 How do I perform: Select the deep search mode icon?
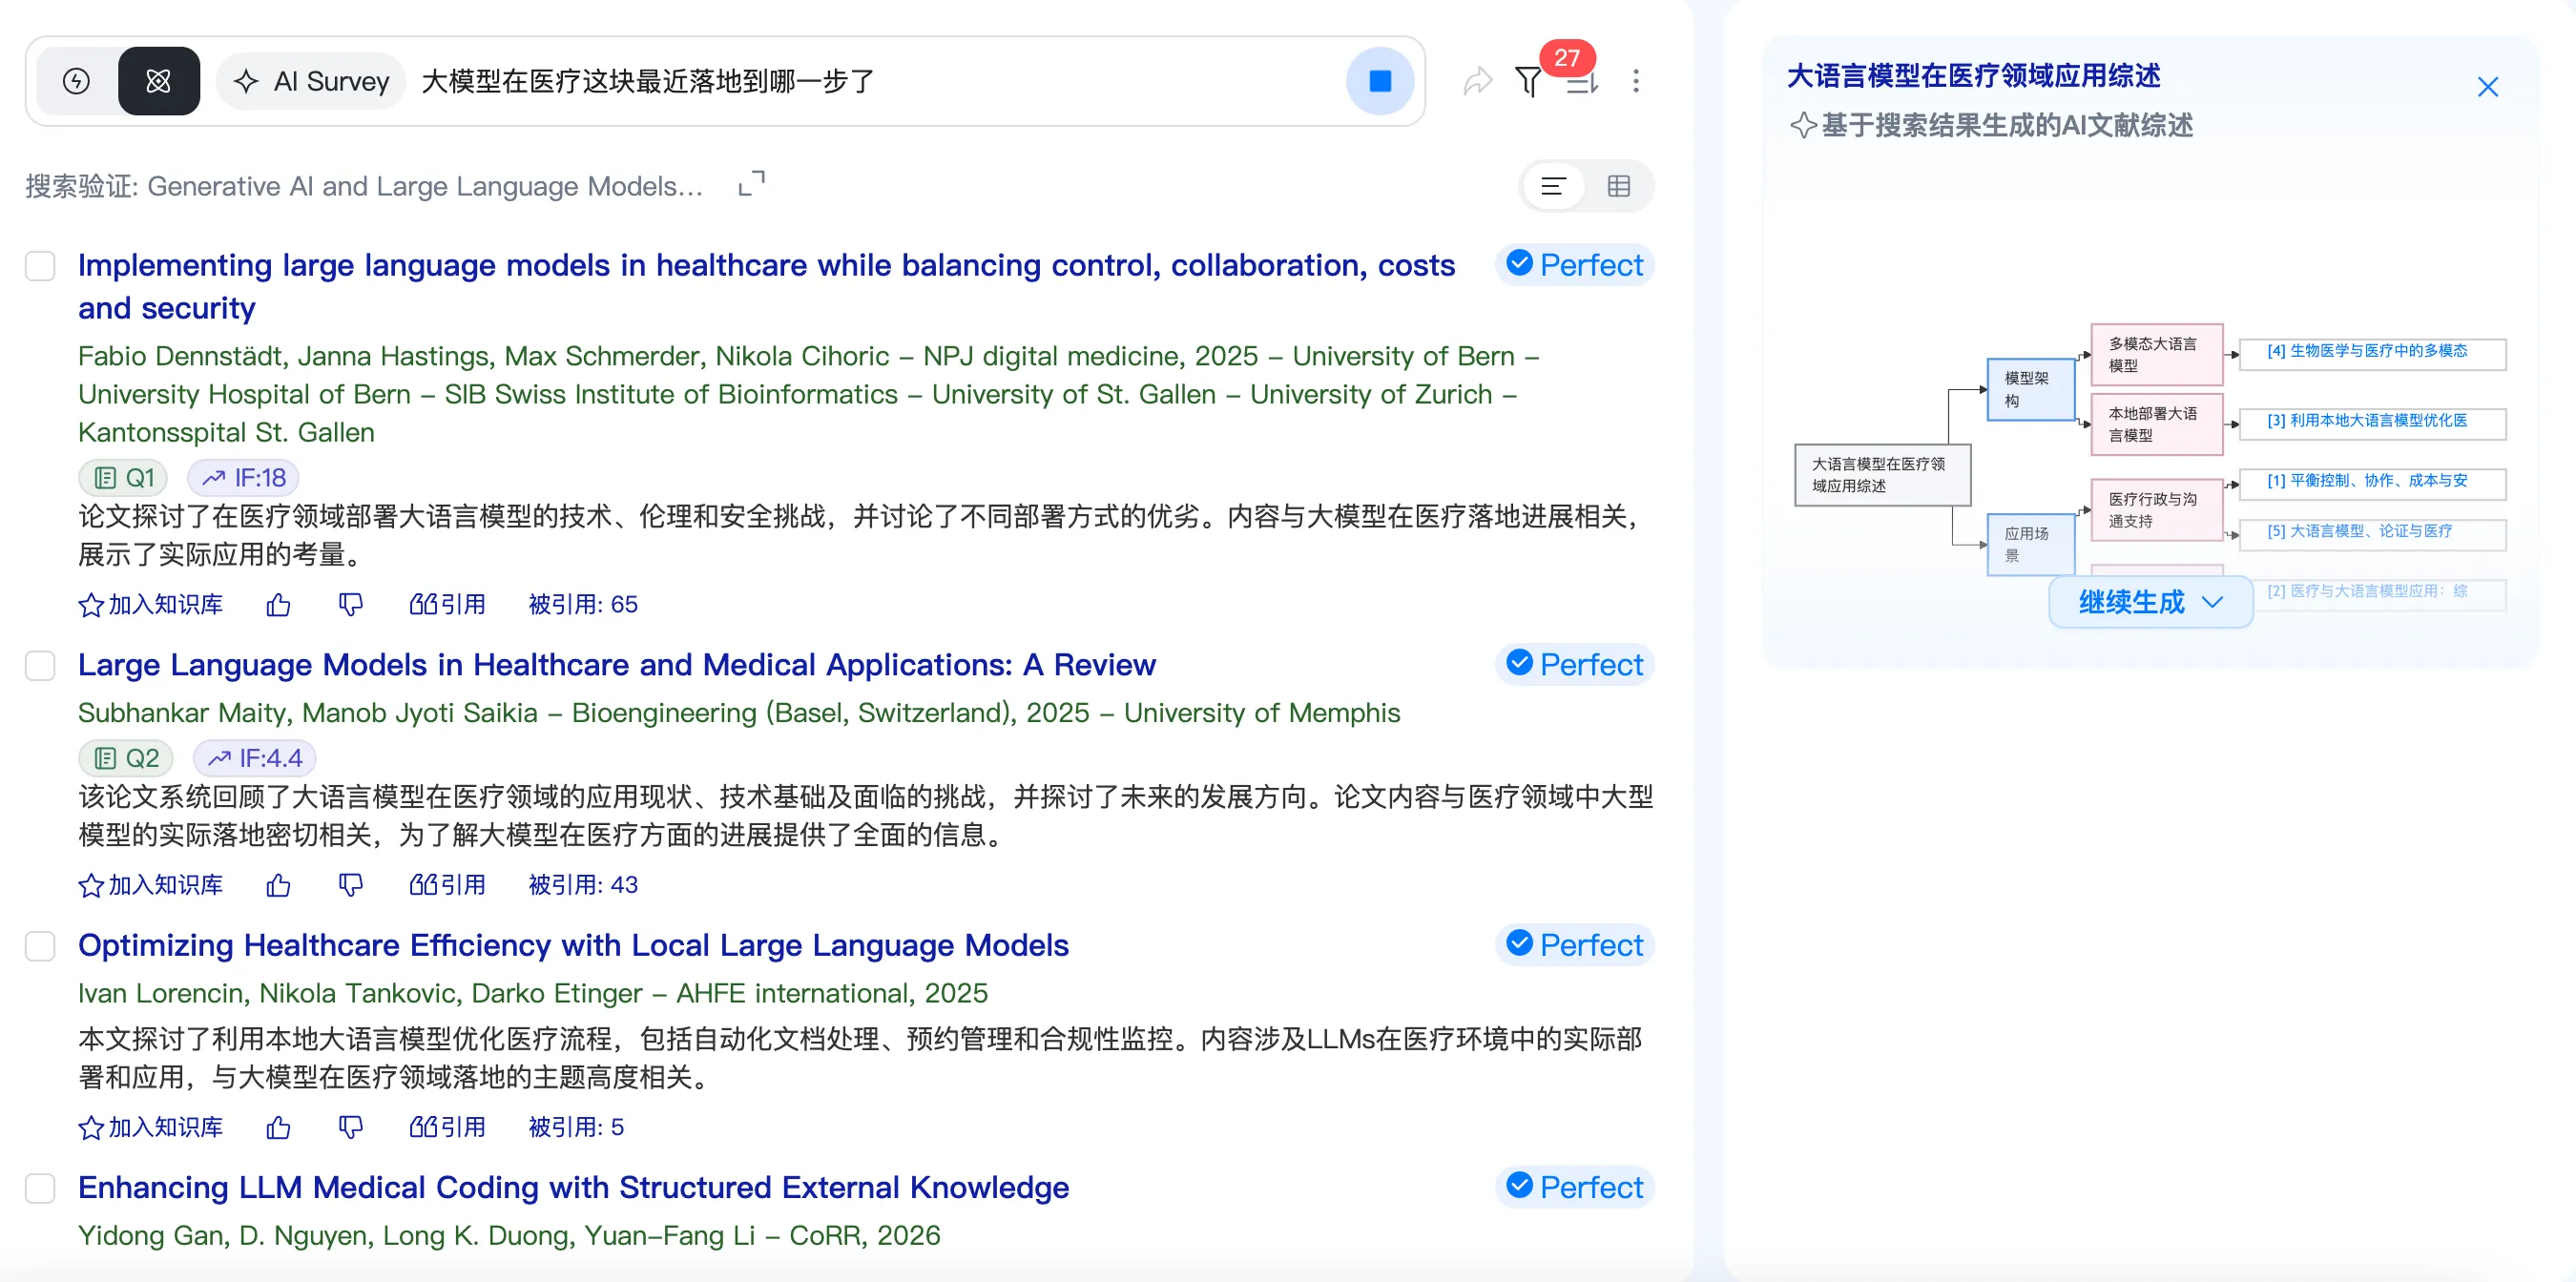(158, 81)
